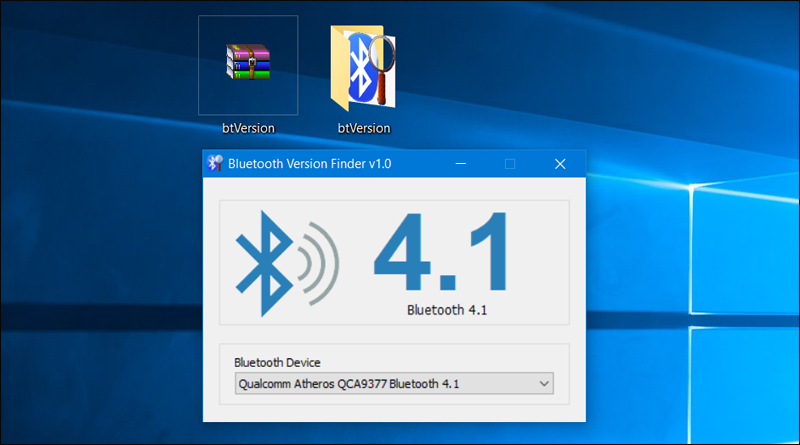The image size is (800, 445).
Task: Open the btVersion Bluetooth folder icon
Action: [363, 68]
